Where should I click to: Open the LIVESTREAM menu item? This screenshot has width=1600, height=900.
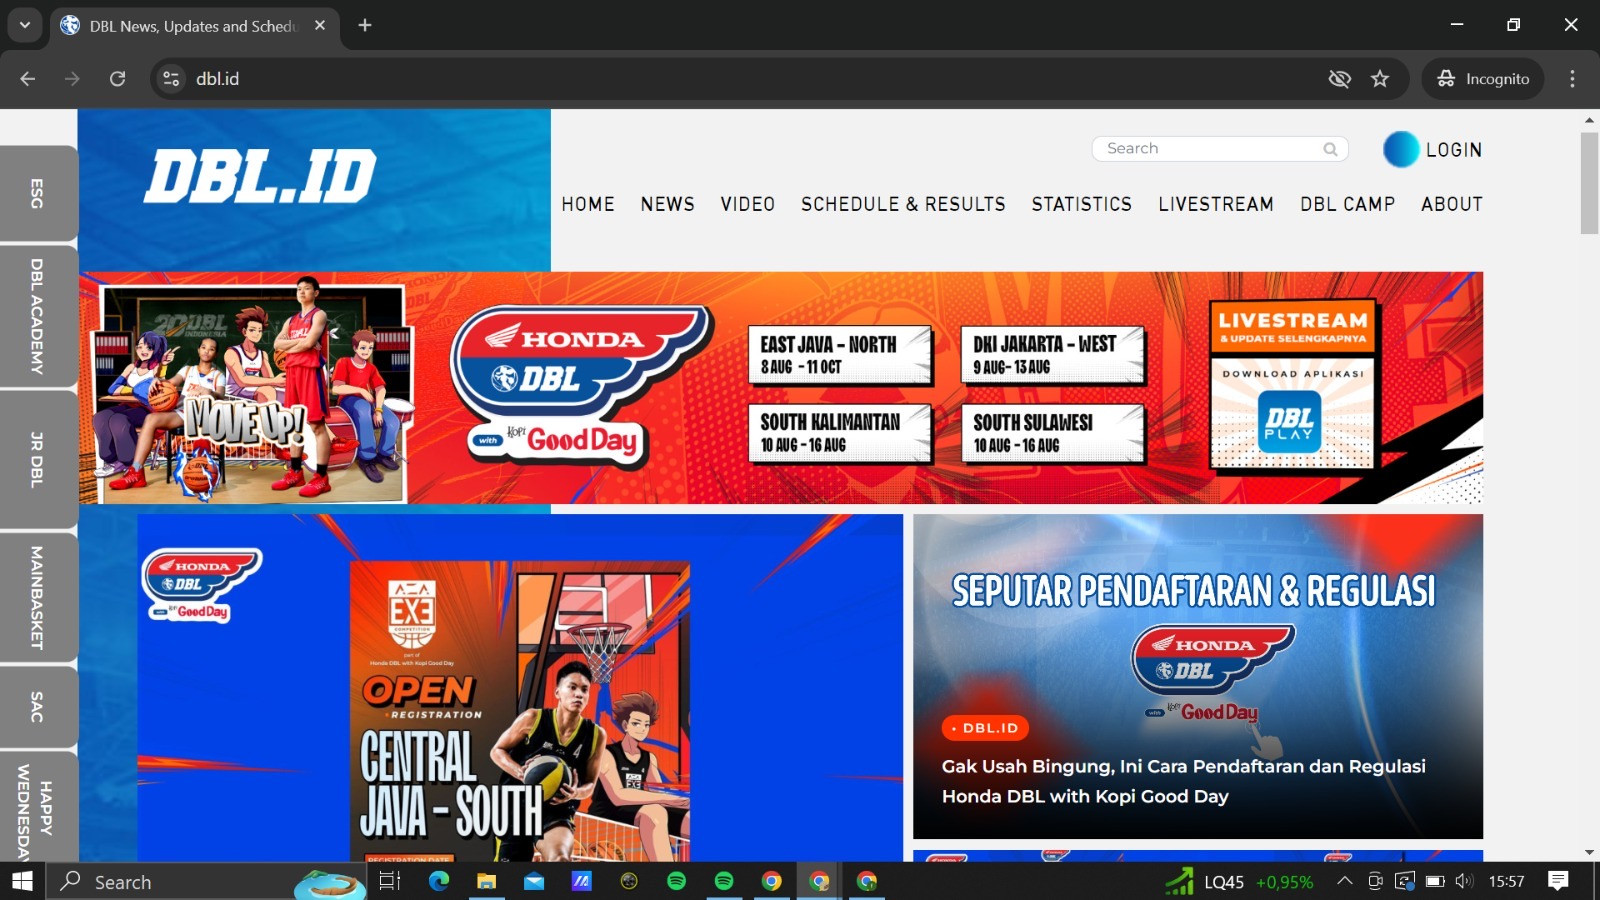[x=1216, y=204]
